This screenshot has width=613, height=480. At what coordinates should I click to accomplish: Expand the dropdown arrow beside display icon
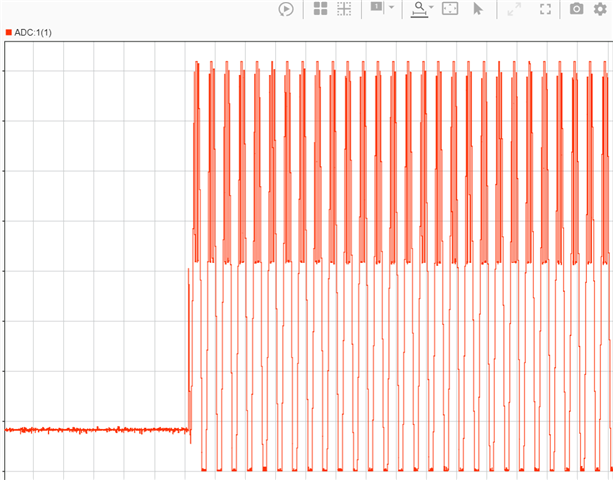pyautogui.click(x=391, y=7)
